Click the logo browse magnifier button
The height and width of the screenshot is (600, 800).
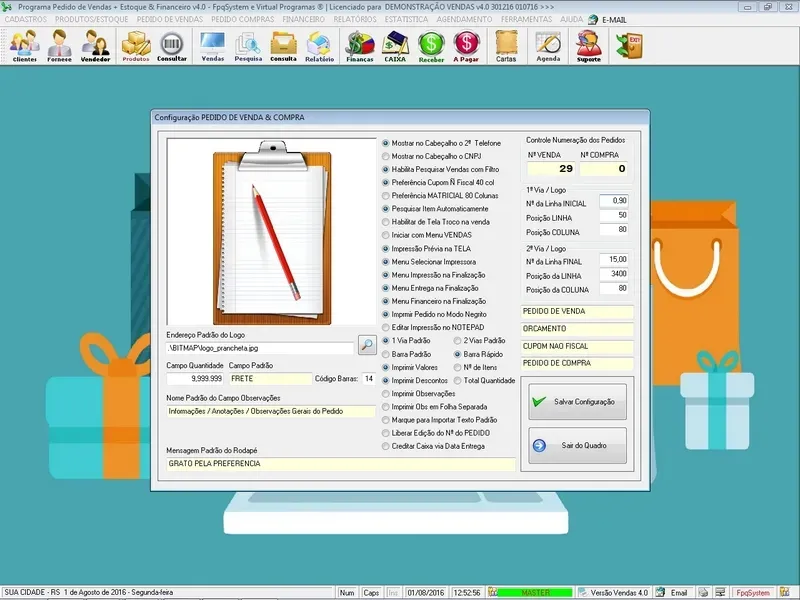pos(367,346)
